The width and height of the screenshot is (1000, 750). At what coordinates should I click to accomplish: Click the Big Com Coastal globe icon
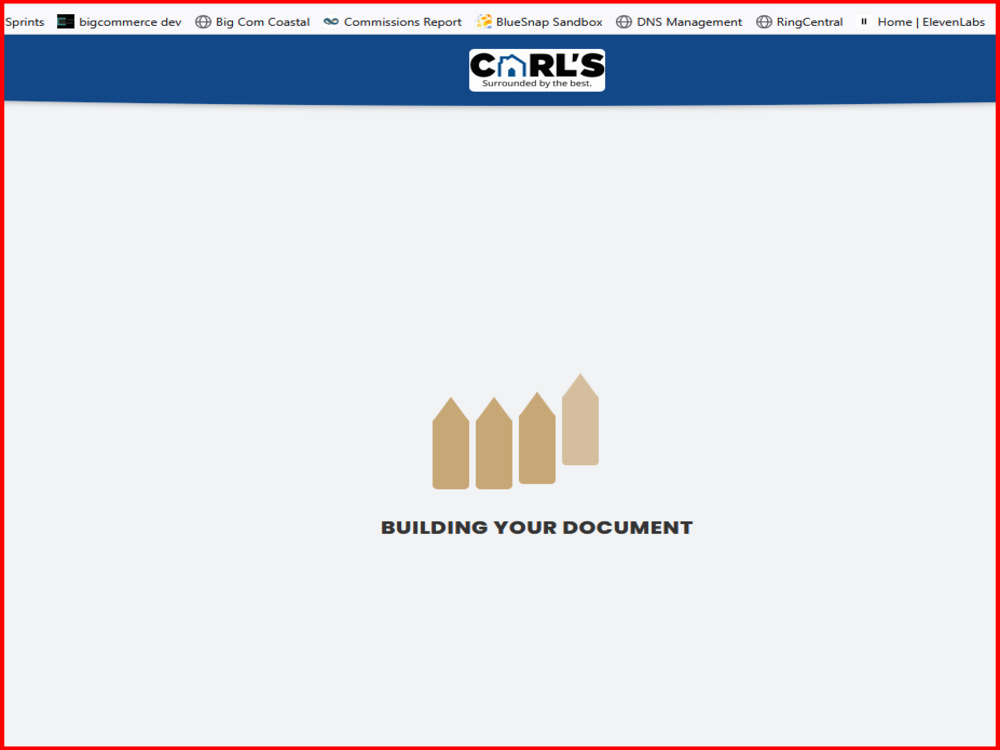point(203,22)
